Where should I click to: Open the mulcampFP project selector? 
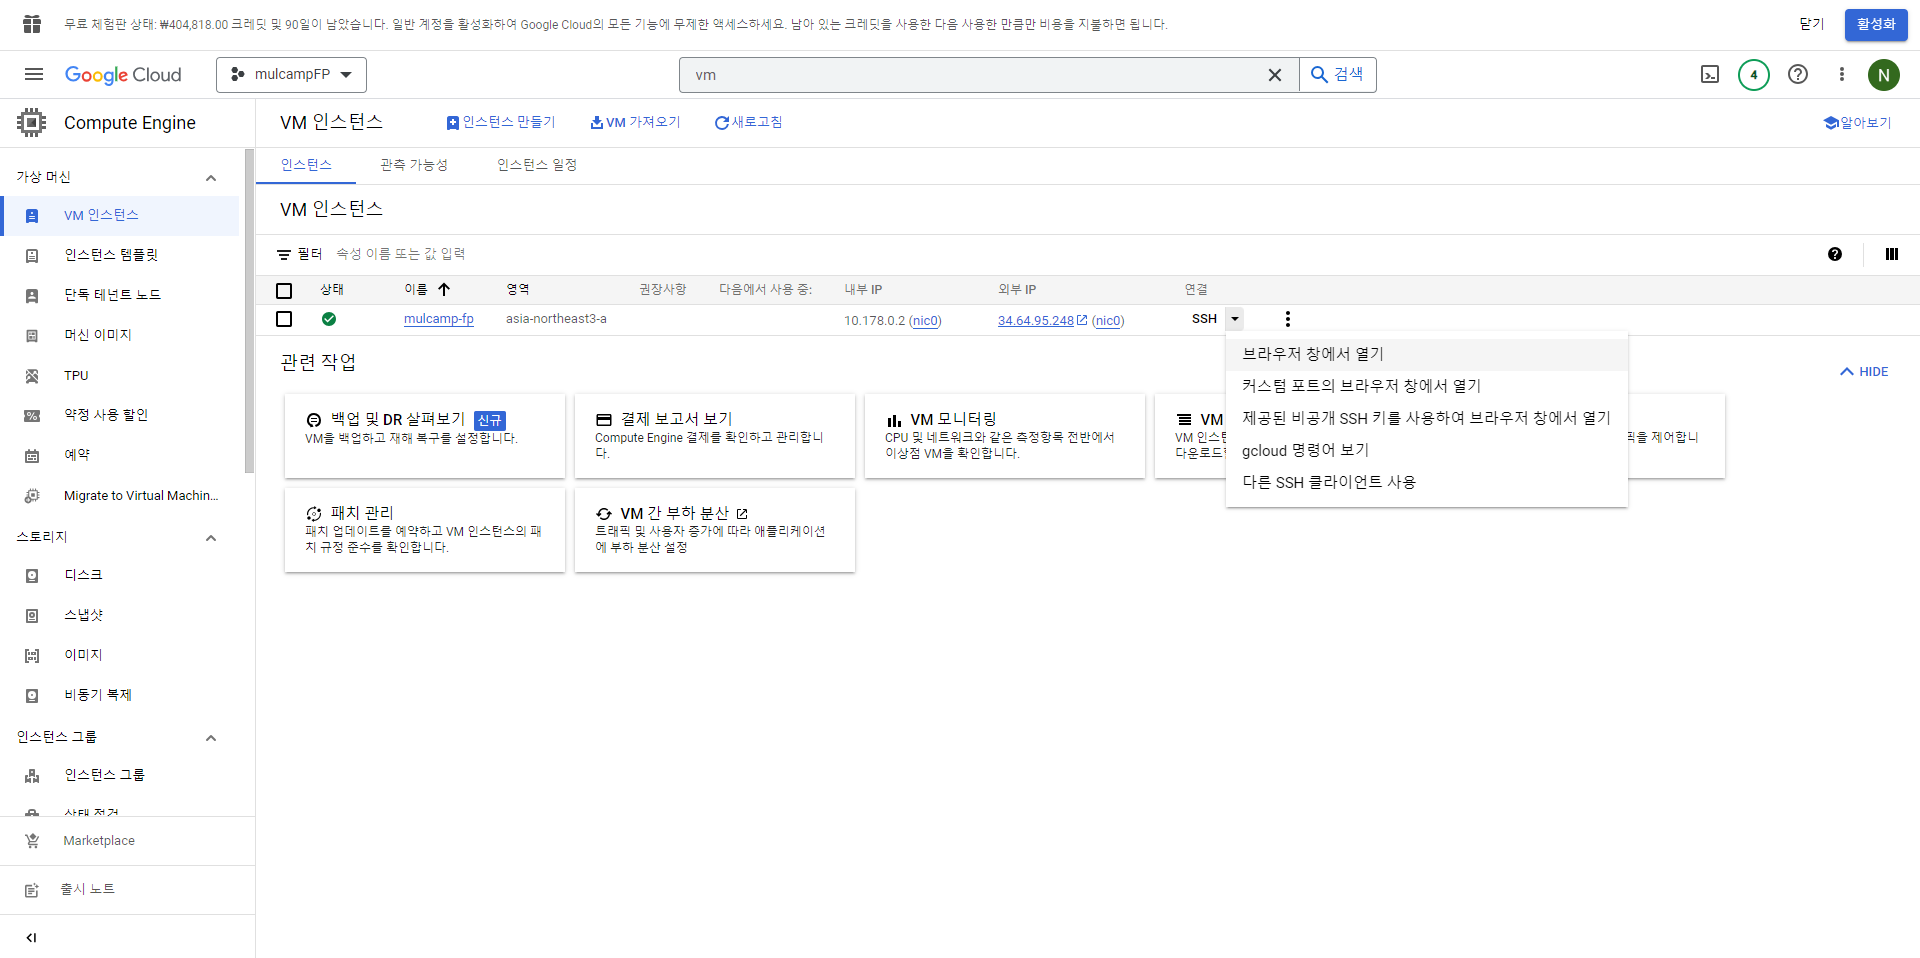click(291, 75)
